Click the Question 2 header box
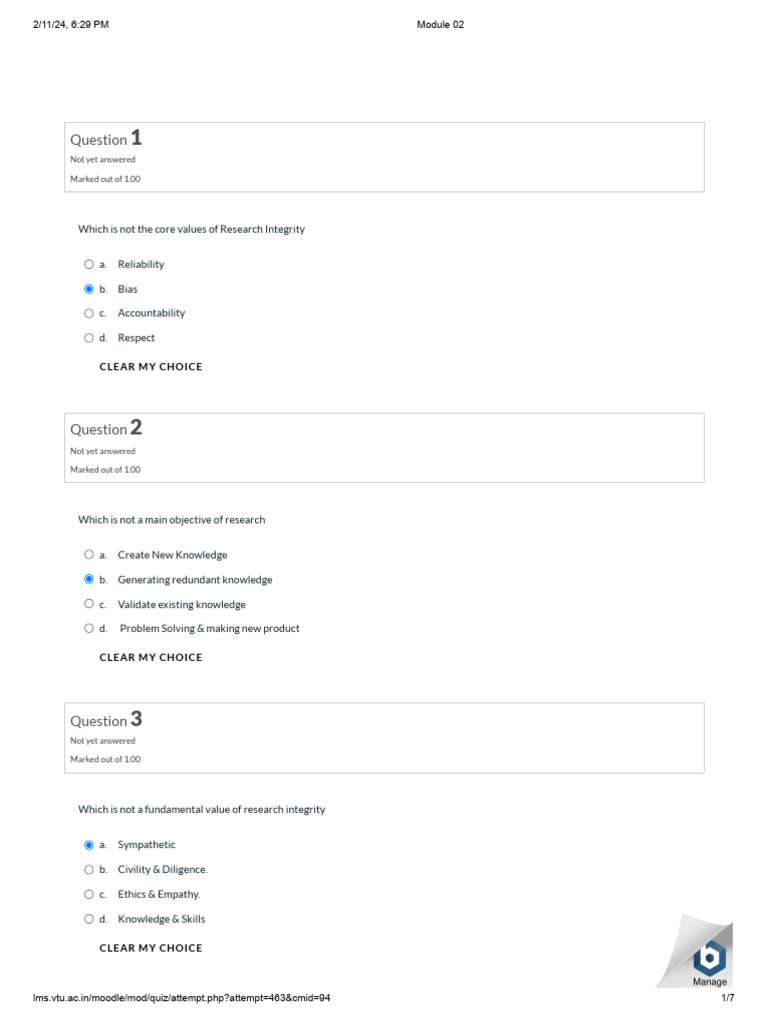Screen dimensions: 768x1024 (384, 448)
